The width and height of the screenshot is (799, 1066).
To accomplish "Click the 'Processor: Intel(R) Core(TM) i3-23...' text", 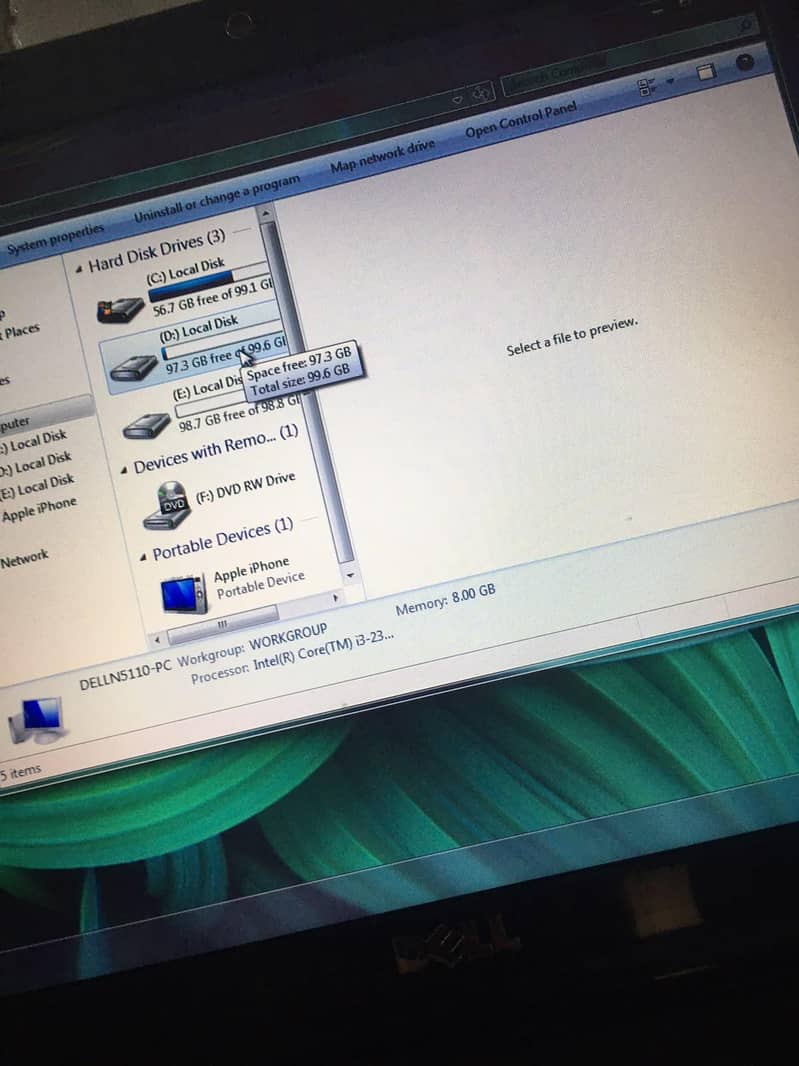I will coord(292,658).
